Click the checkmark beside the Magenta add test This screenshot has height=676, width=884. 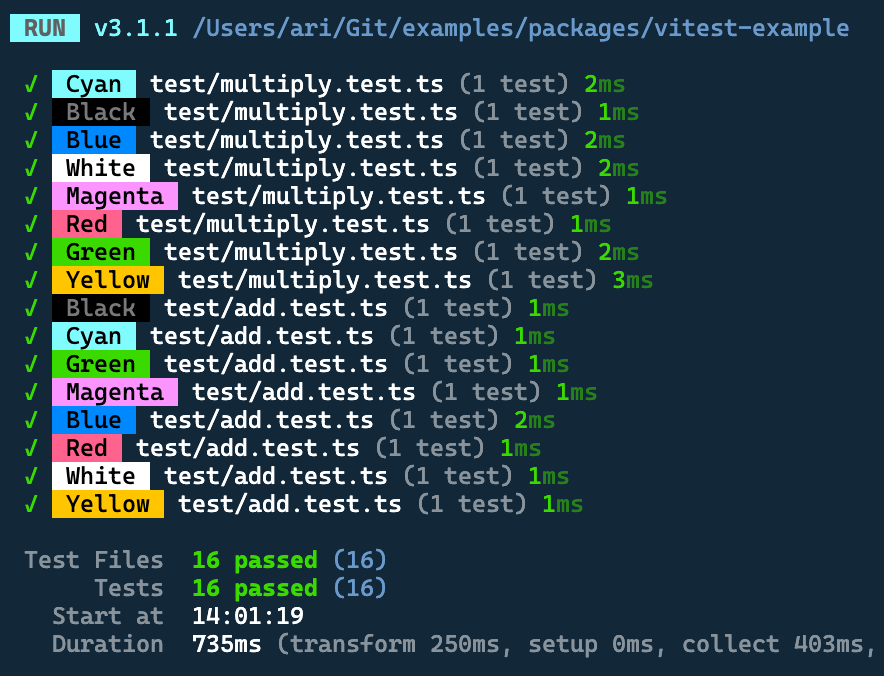tap(31, 392)
